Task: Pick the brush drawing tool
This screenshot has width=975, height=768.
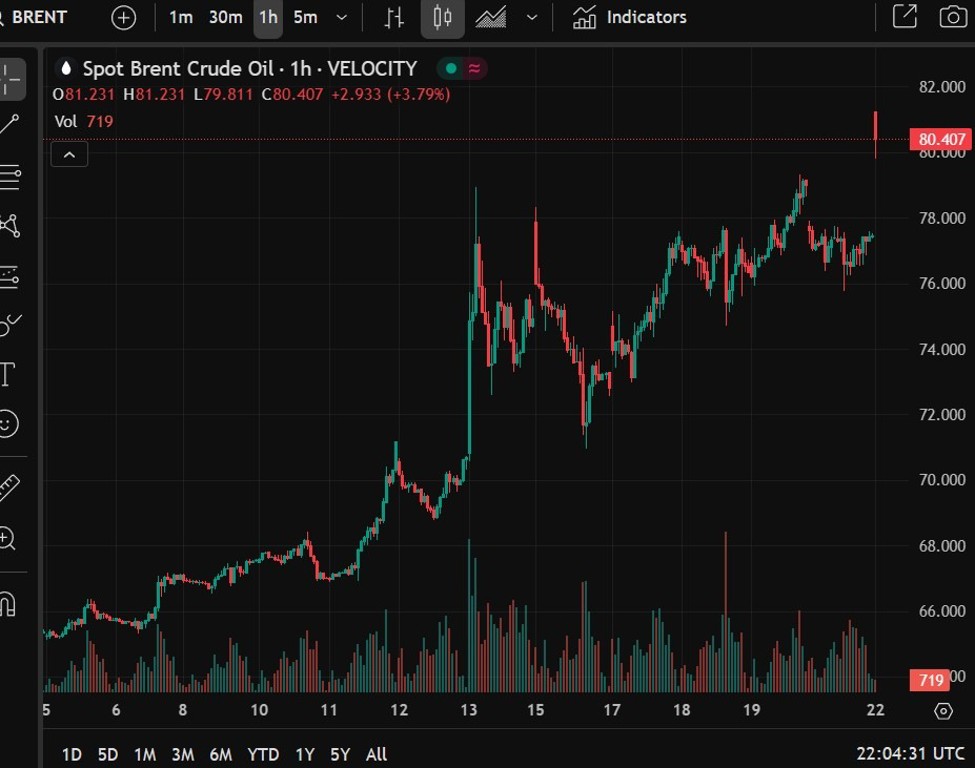Action: (10, 324)
